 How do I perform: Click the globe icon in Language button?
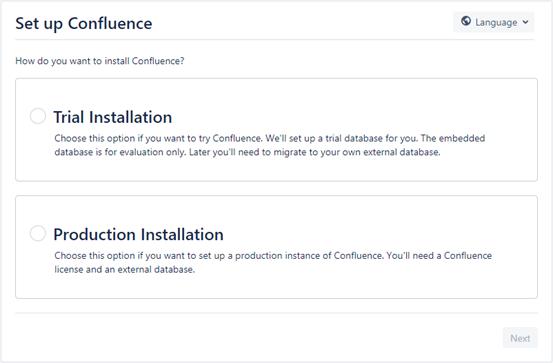[466, 21]
